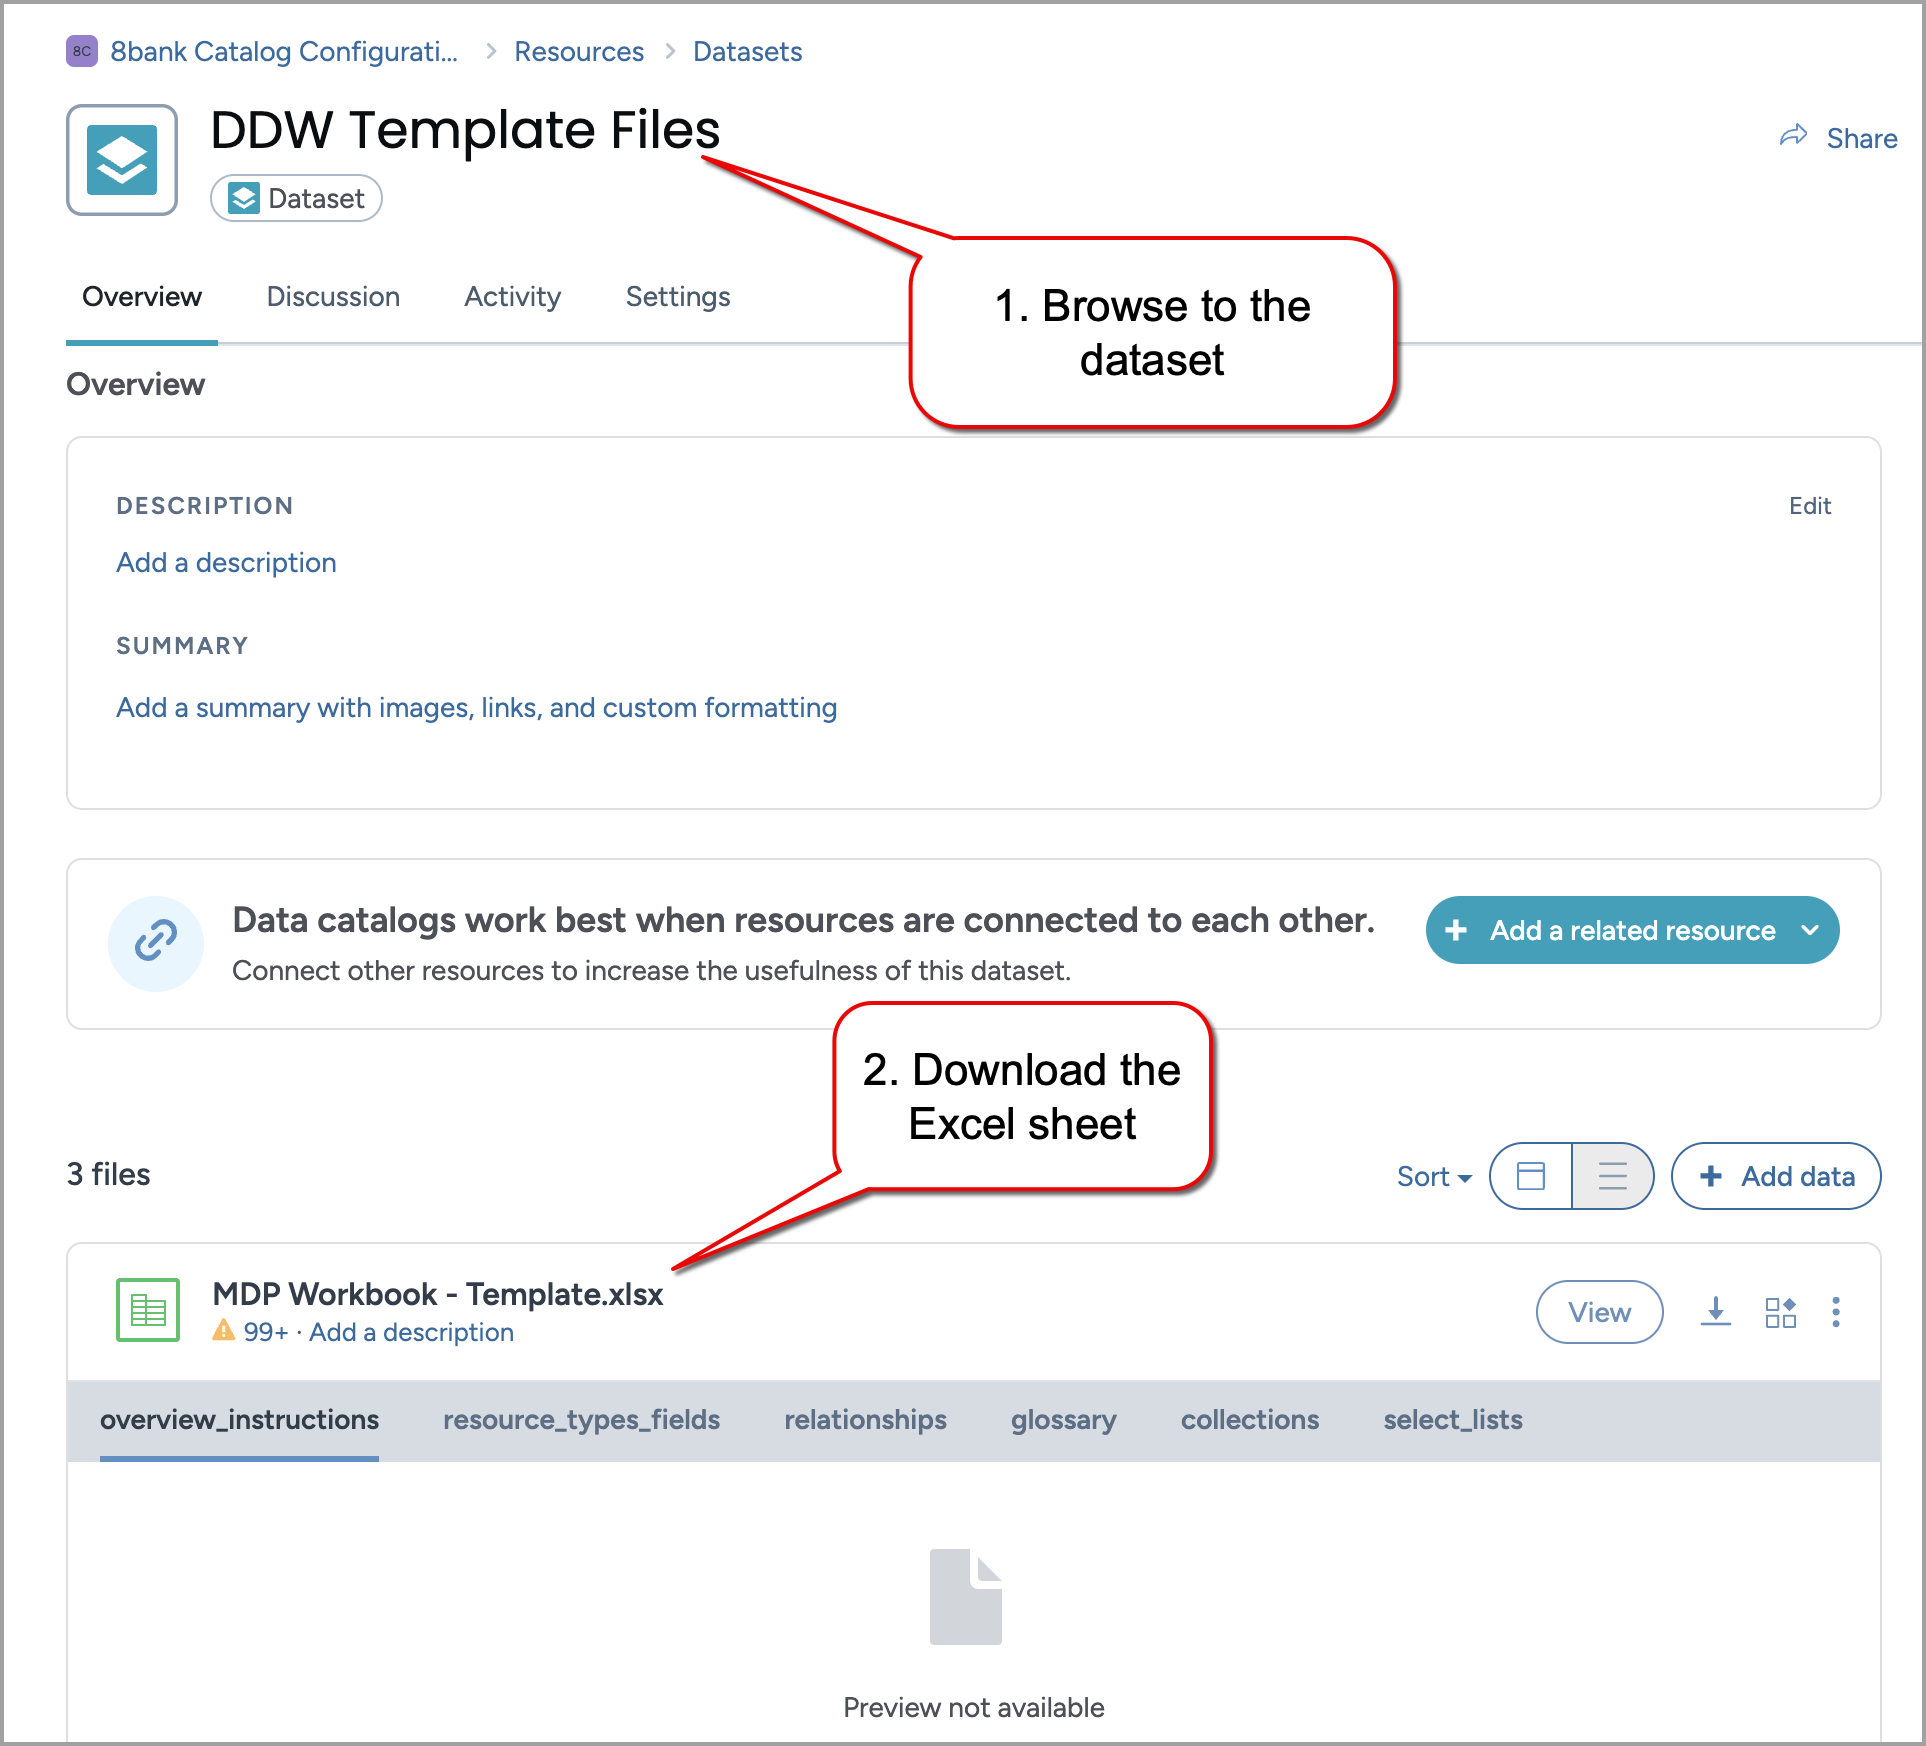Enable the list view layout toggle

1613,1176
